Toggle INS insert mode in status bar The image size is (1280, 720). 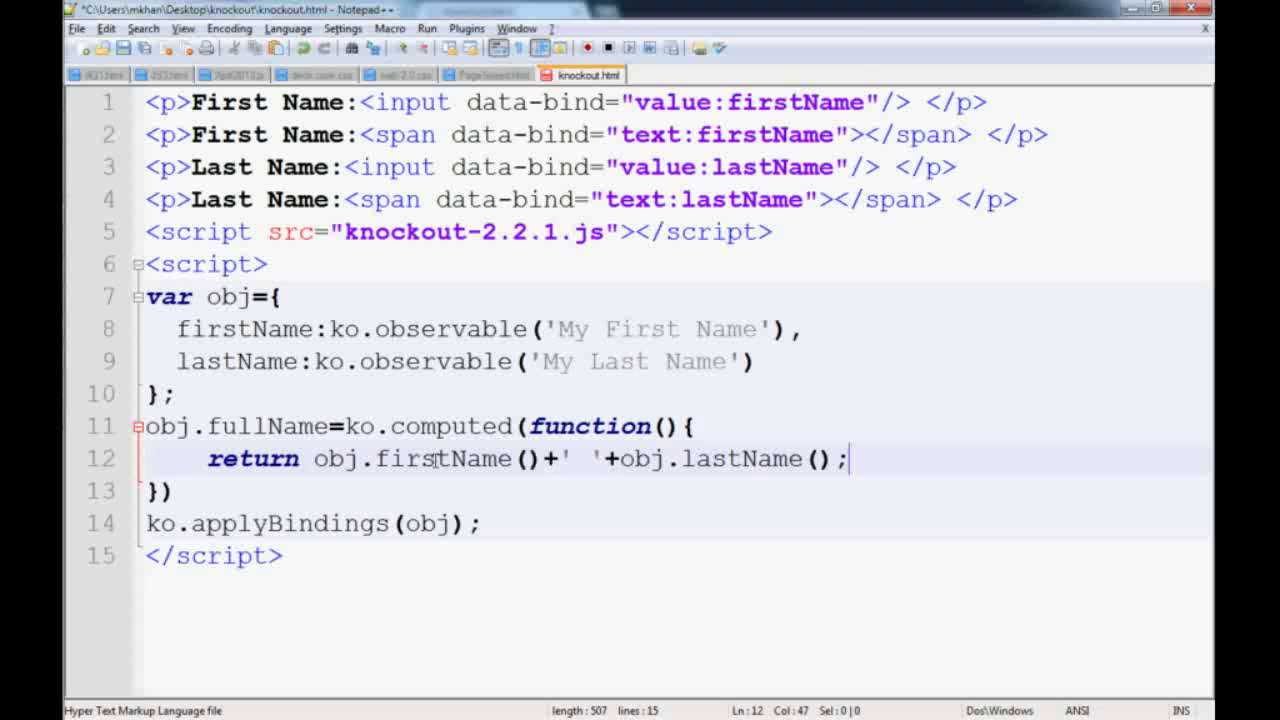coord(1181,711)
